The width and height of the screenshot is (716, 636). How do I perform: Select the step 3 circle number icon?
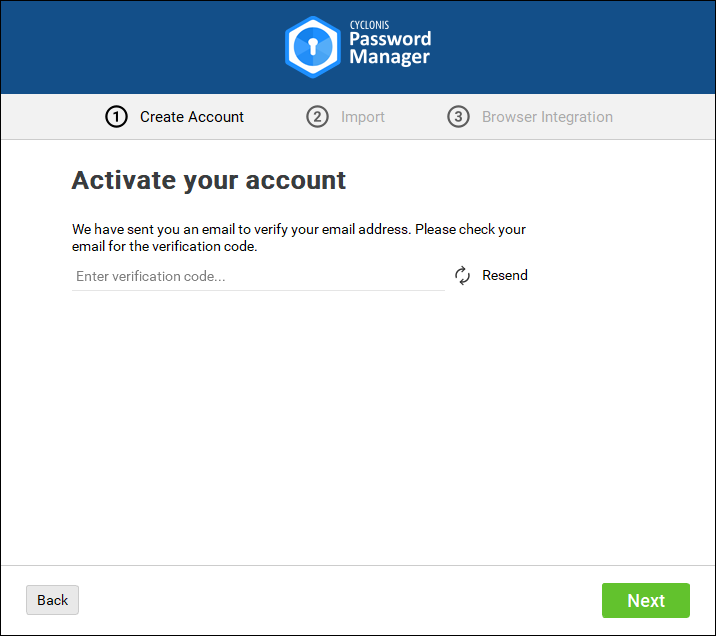point(458,117)
